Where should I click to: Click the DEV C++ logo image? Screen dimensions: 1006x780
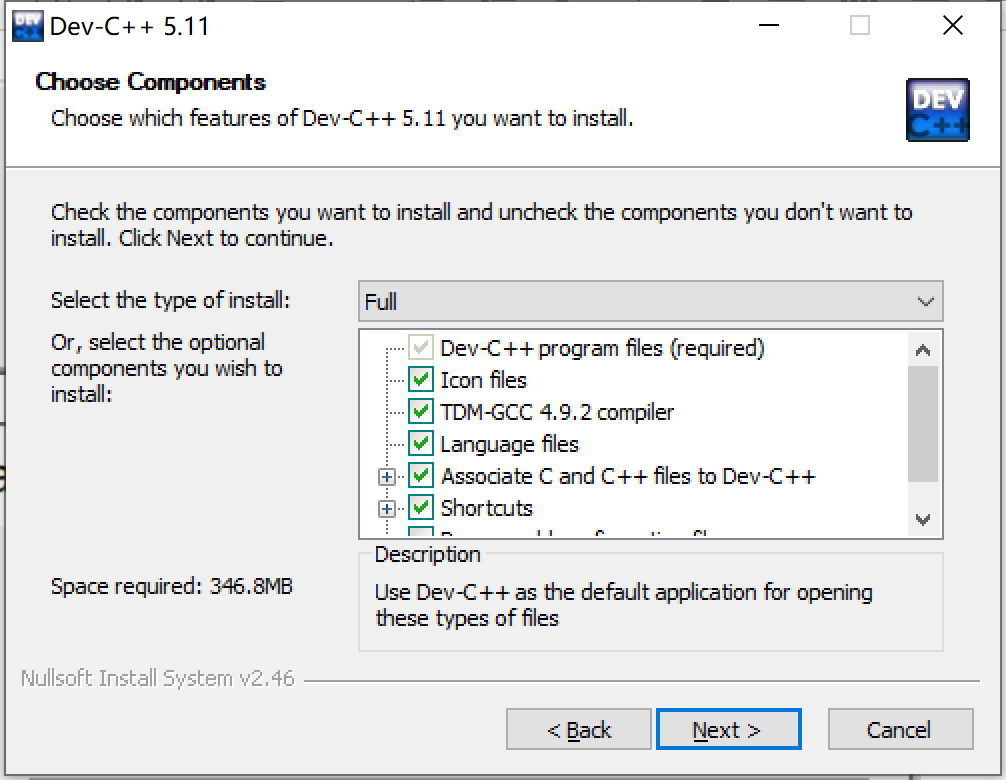click(x=937, y=110)
